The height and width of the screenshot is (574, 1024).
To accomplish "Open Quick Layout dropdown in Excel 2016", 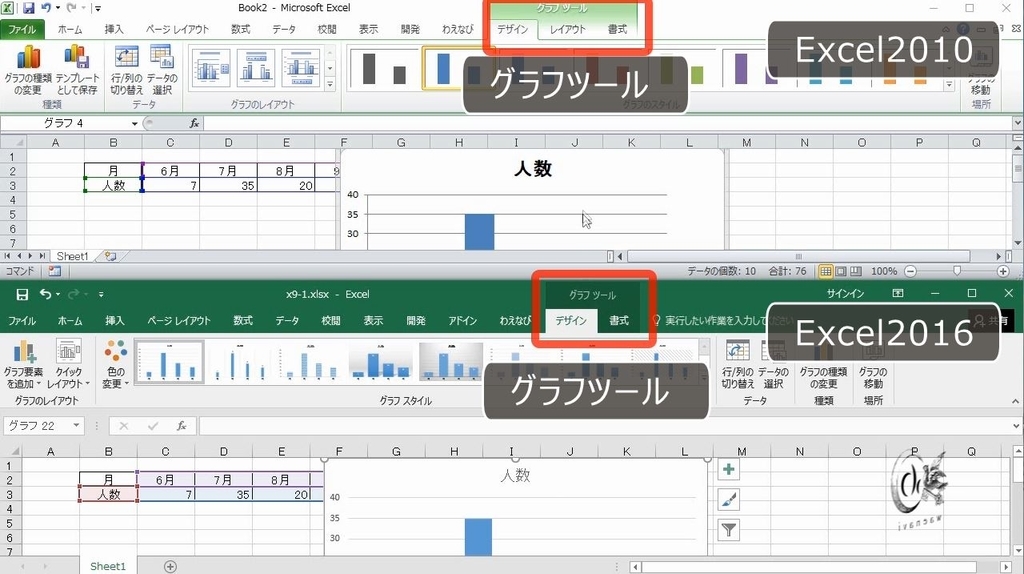I will point(69,364).
